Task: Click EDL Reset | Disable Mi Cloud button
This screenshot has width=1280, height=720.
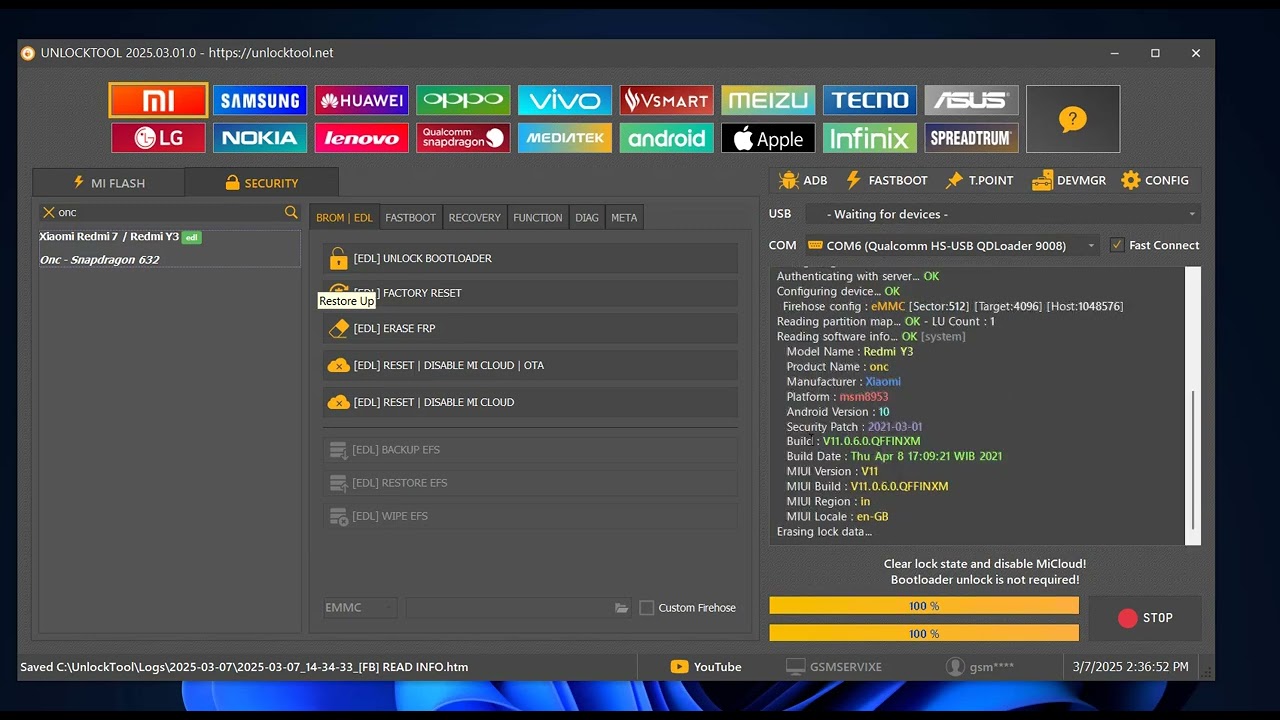Action: pyautogui.click(x=530, y=402)
